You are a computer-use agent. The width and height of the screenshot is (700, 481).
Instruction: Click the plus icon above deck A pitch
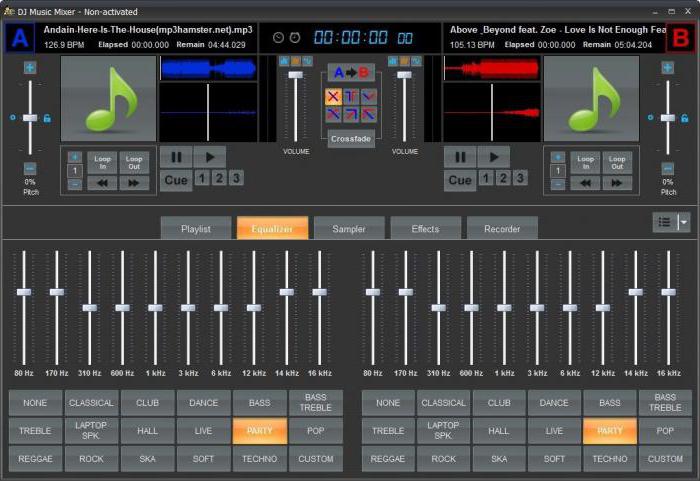30,67
